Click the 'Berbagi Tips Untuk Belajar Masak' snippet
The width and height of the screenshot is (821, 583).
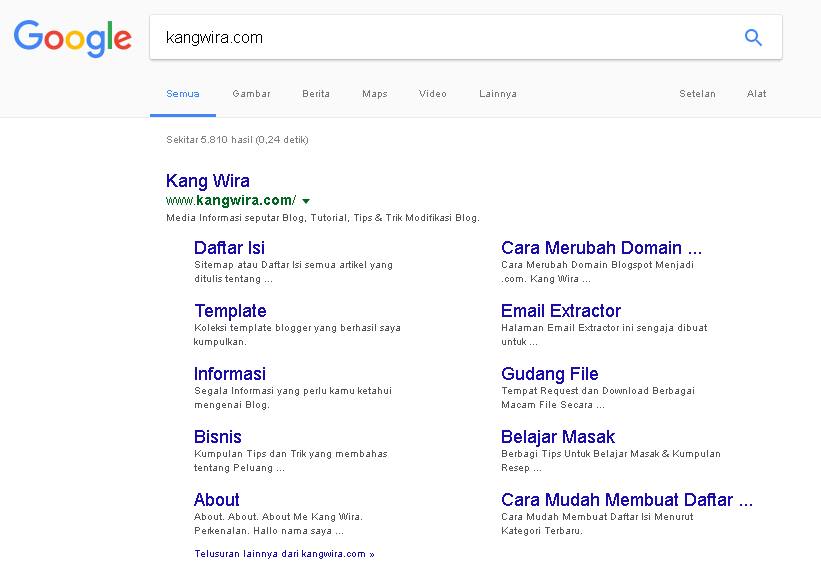pos(611,460)
